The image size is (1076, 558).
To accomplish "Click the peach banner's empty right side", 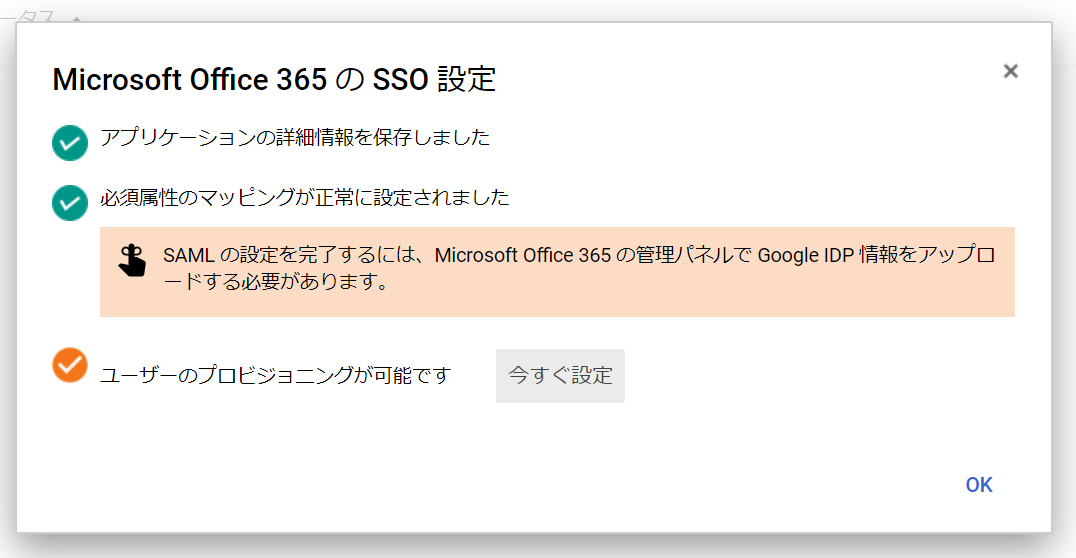I will click(700, 299).
